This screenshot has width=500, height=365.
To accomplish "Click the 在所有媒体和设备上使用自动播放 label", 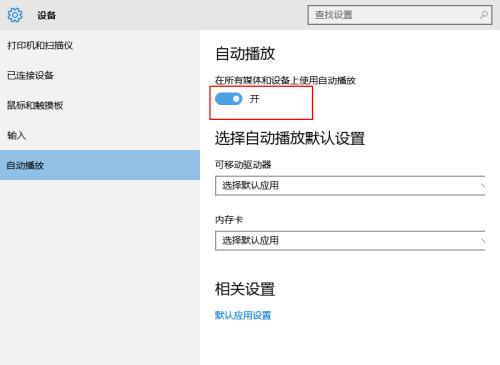I will (x=285, y=80).
